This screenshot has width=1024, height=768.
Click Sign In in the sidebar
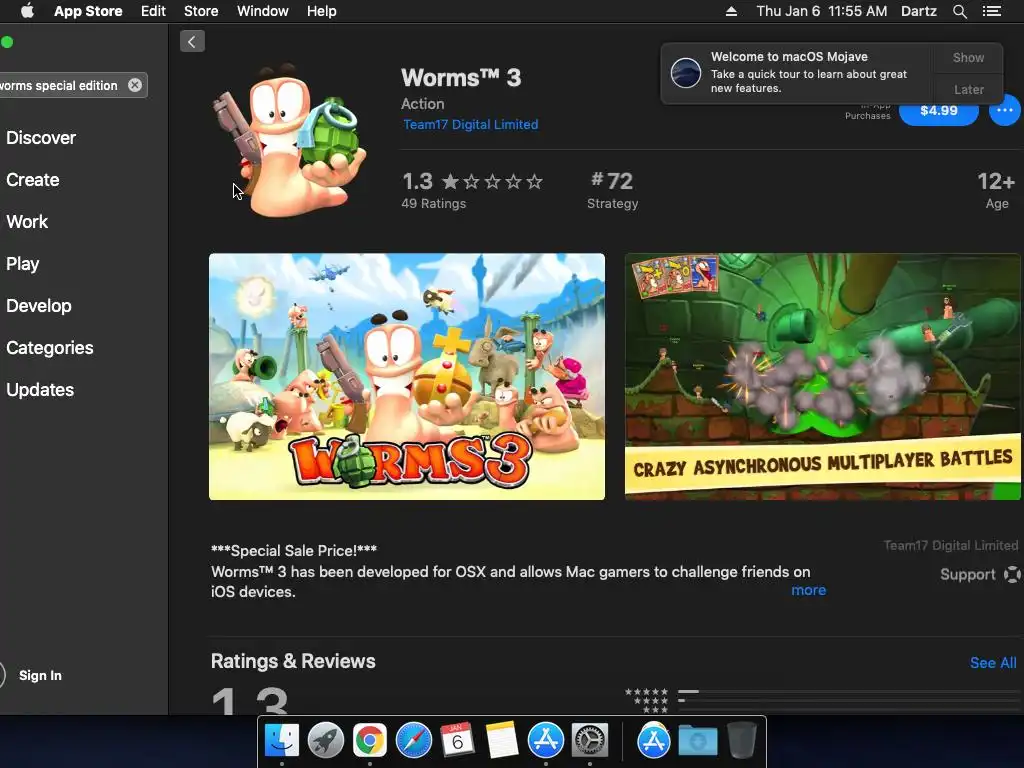pos(40,675)
